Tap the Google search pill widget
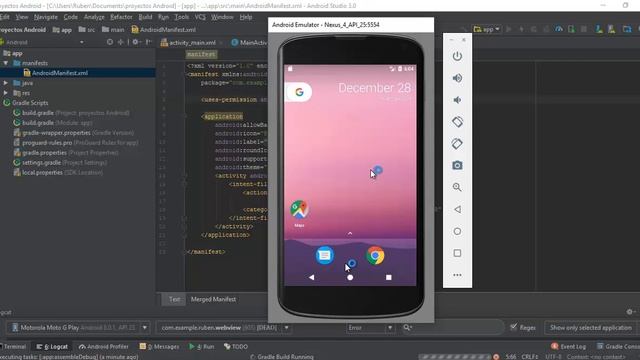The height and width of the screenshot is (360, 640). tap(299, 92)
